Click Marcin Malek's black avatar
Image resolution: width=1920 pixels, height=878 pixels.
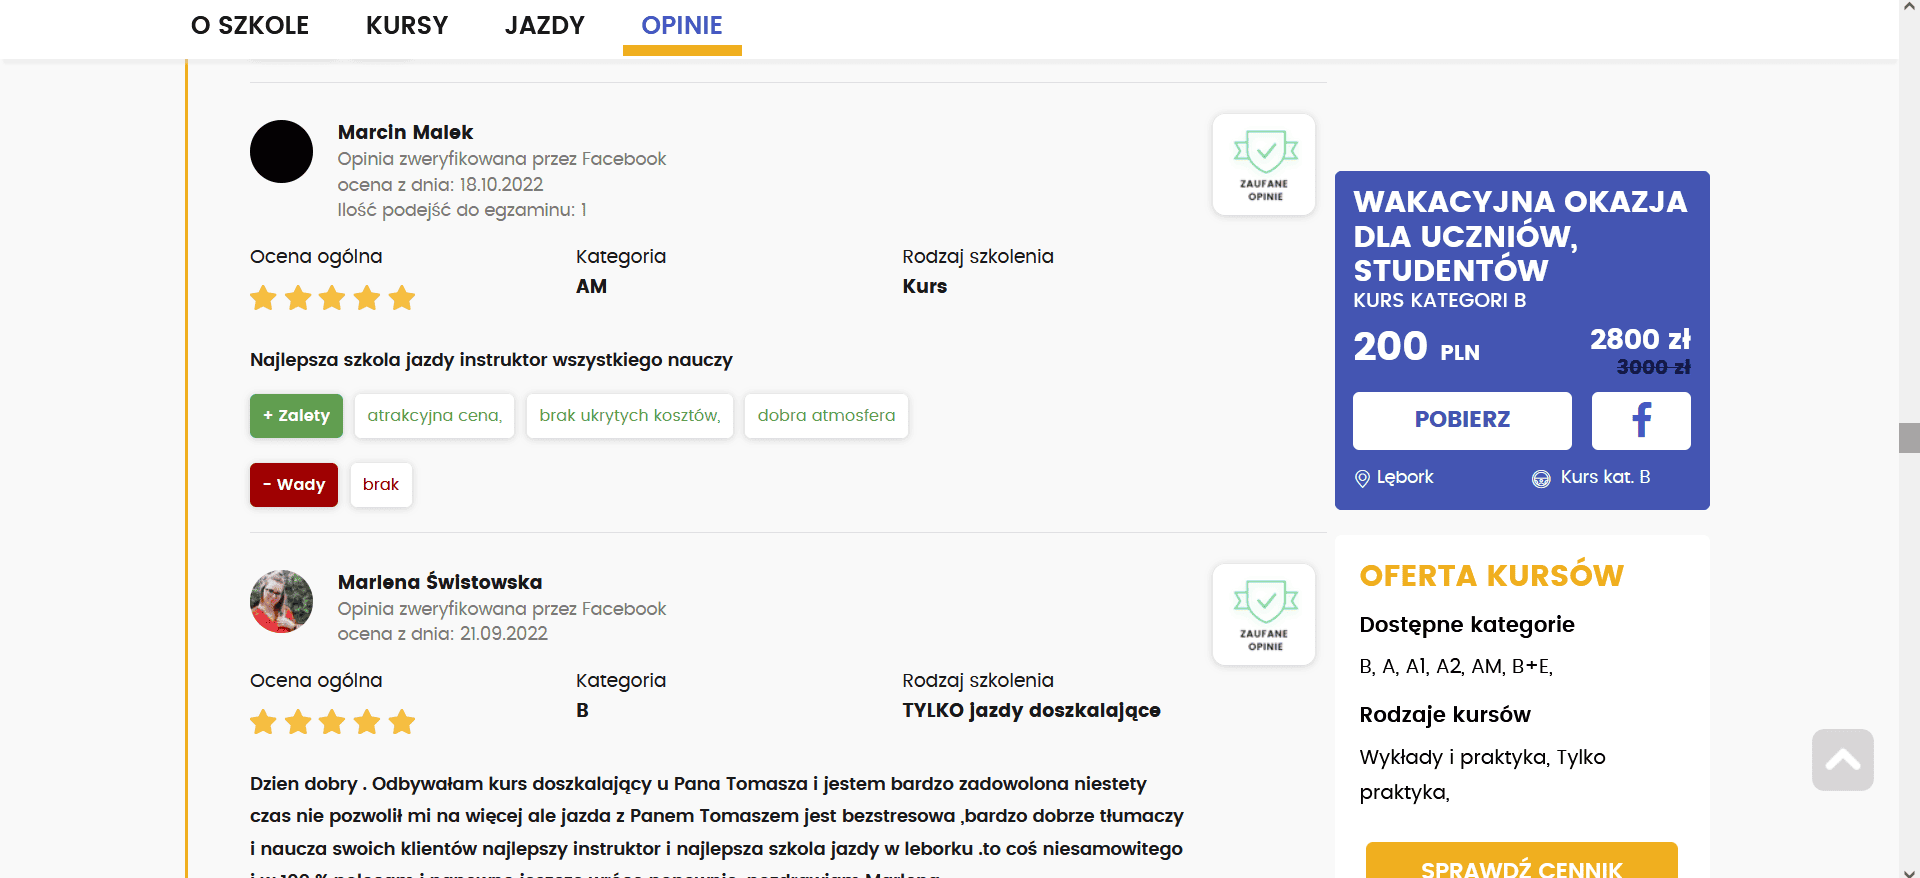point(281,152)
